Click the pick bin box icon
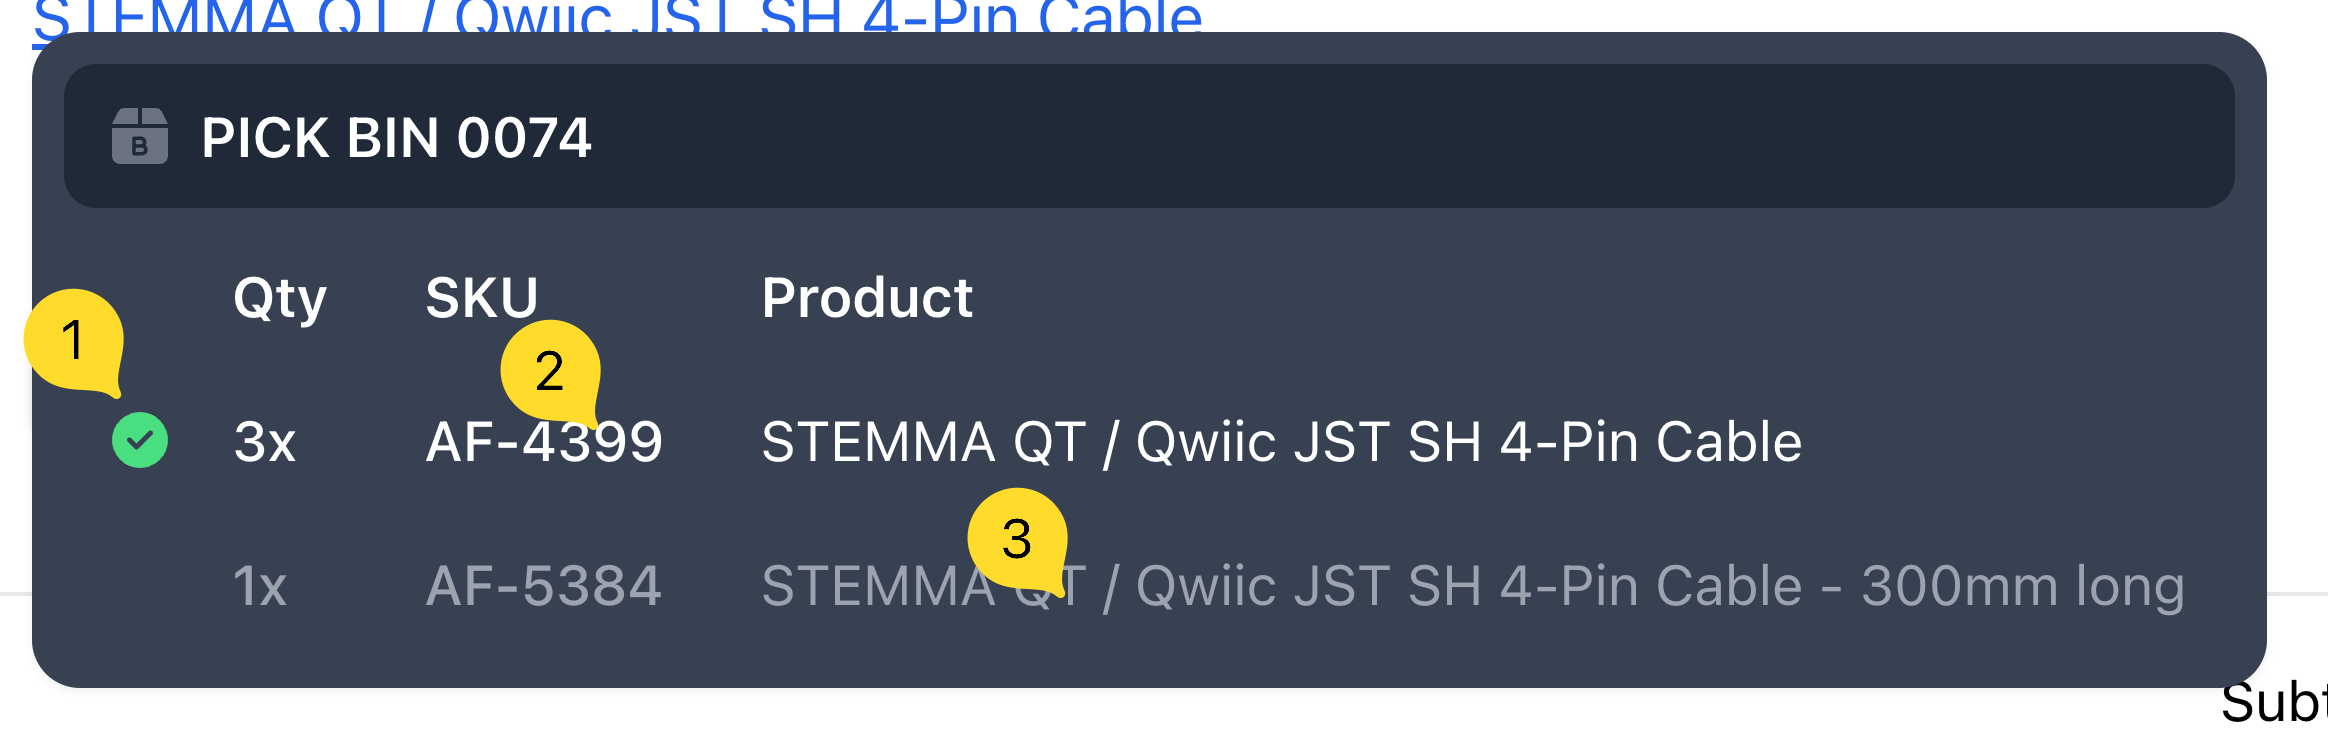 140,136
